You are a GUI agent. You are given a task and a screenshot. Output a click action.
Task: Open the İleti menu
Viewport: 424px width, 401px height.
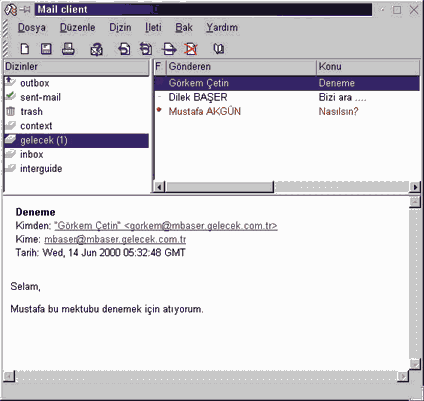tap(153, 27)
